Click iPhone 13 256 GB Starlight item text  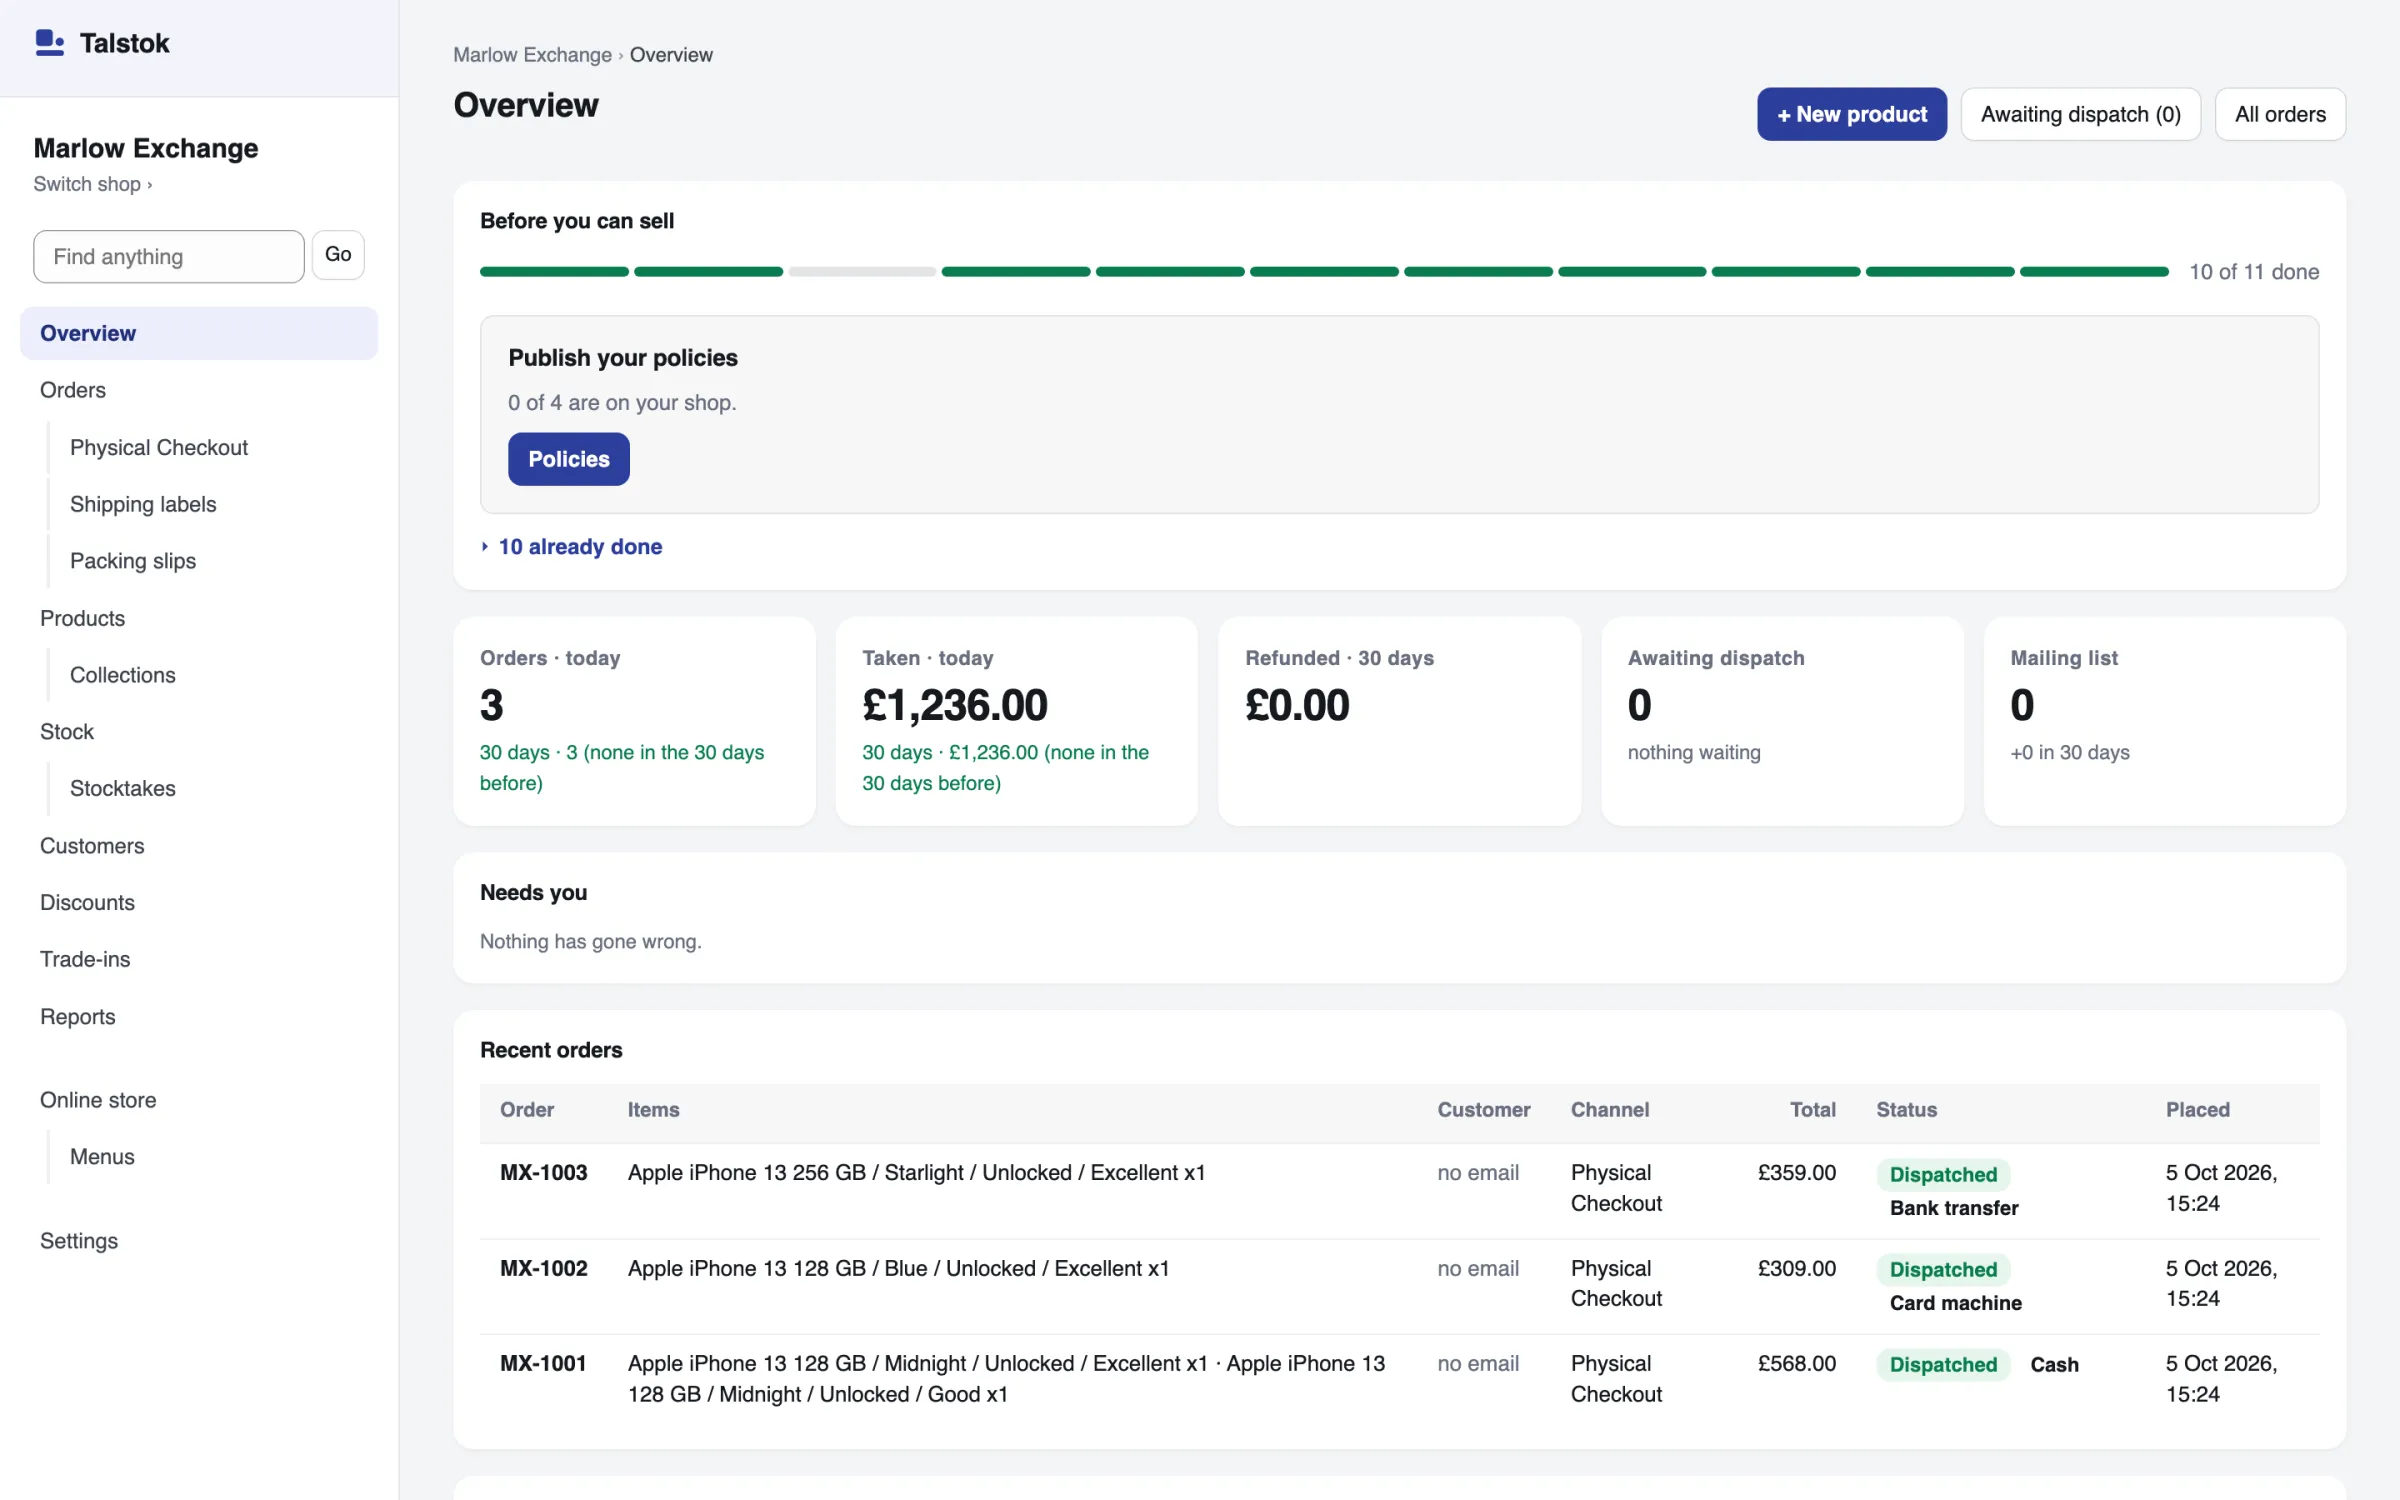[917, 1173]
